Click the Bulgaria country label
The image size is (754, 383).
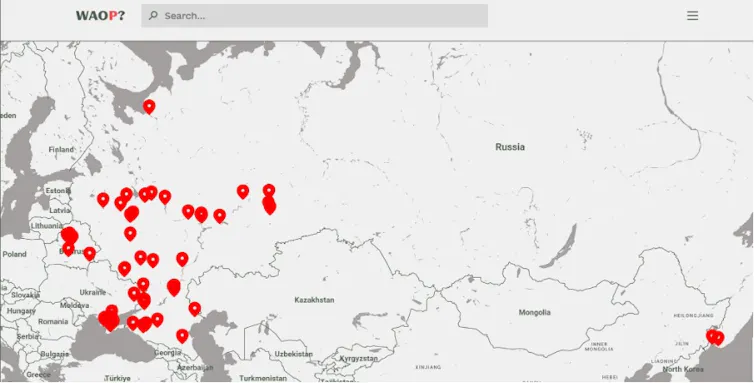click(54, 355)
